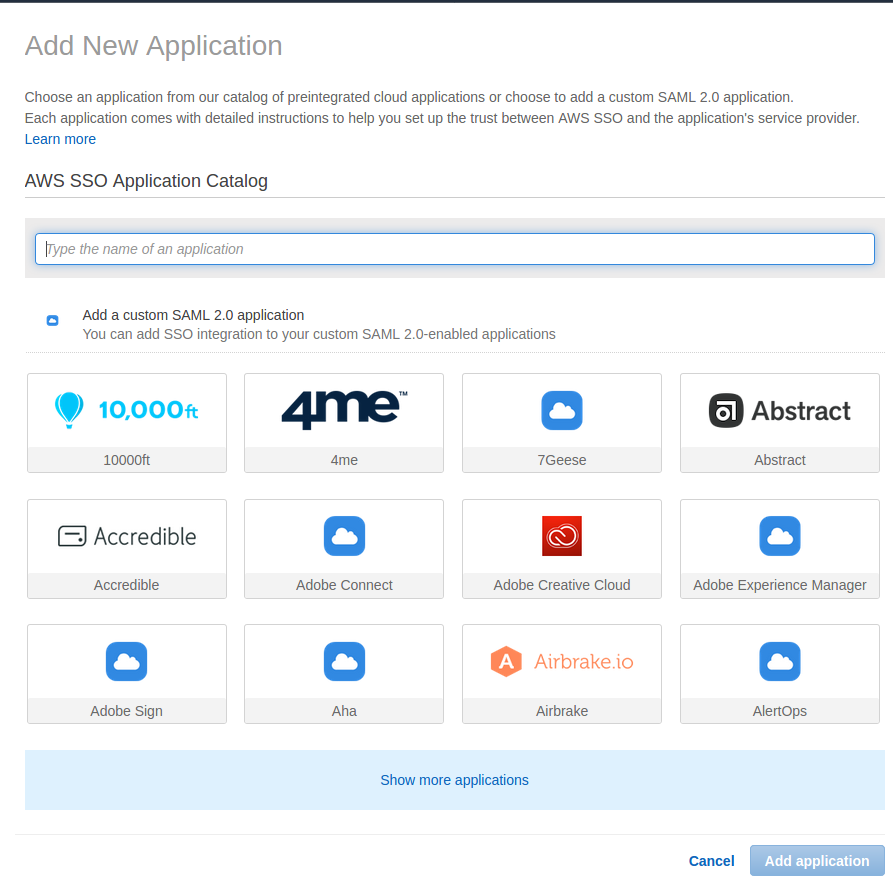Screen dimensions: 893x881
Task: Select the 10000ft application icon
Action: [x=126, y=410]
